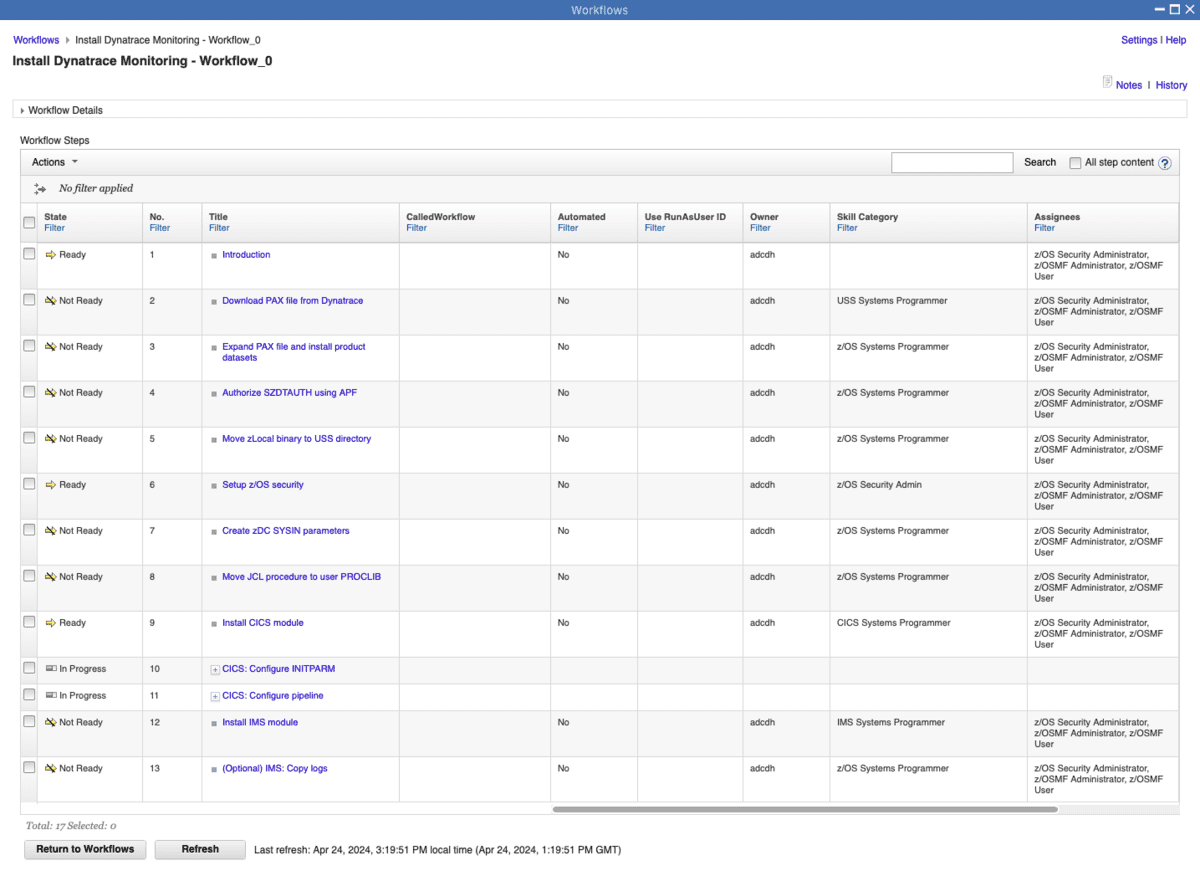Open 'Download PAX file from Dynatrace' step
Viewport: 1200px width, 881px height.
[292, 300]
